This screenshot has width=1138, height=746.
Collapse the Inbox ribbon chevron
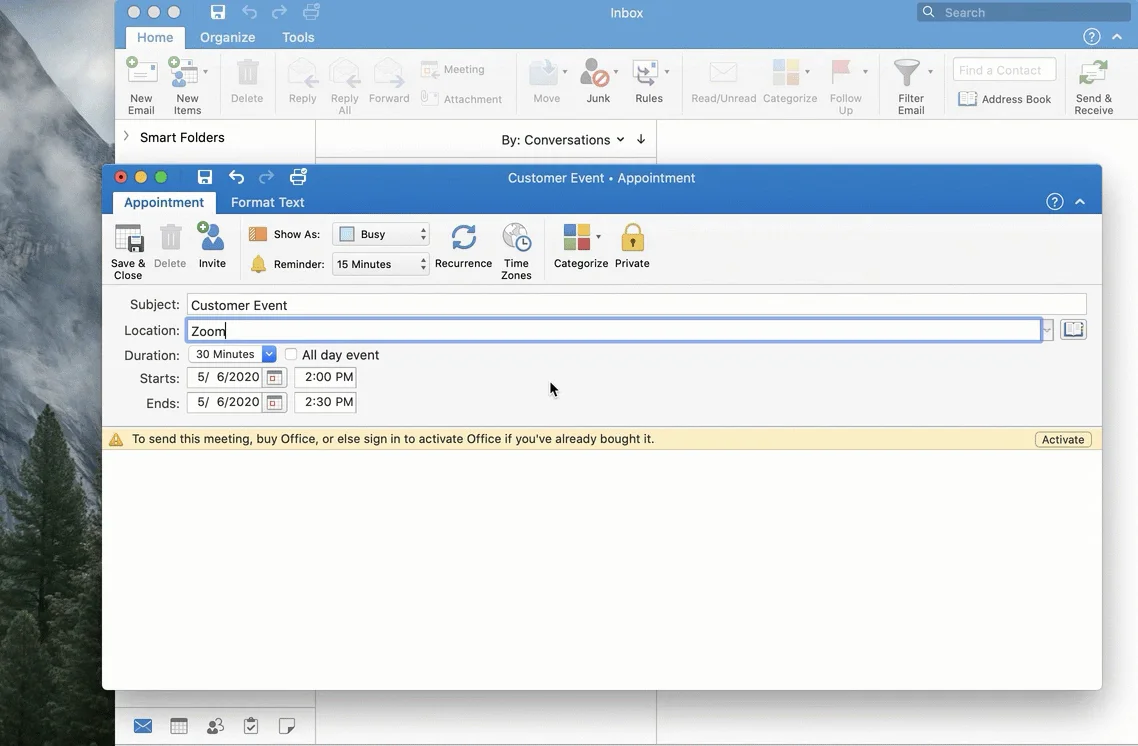tap(1117, 36)
